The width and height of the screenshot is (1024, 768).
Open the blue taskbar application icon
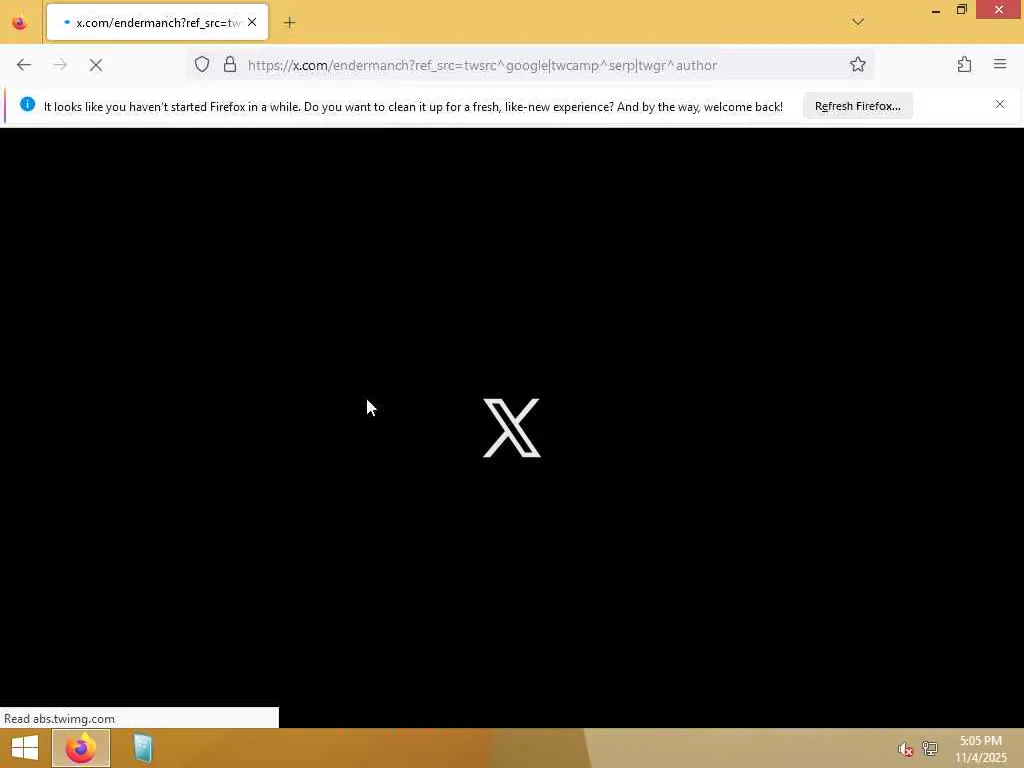143,748
